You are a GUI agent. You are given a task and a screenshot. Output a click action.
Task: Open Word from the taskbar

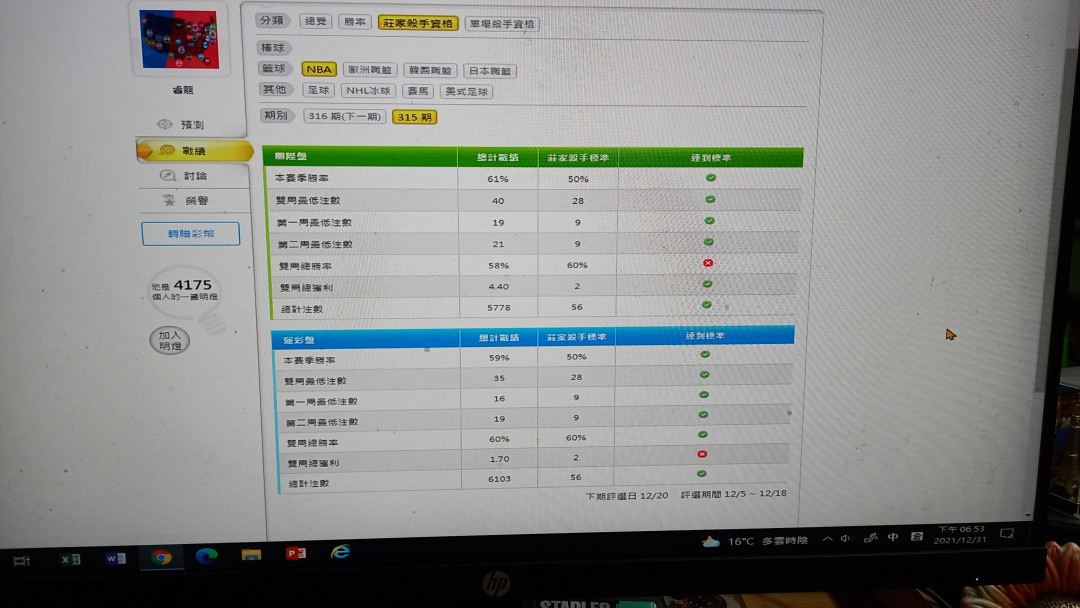[116, 558]
